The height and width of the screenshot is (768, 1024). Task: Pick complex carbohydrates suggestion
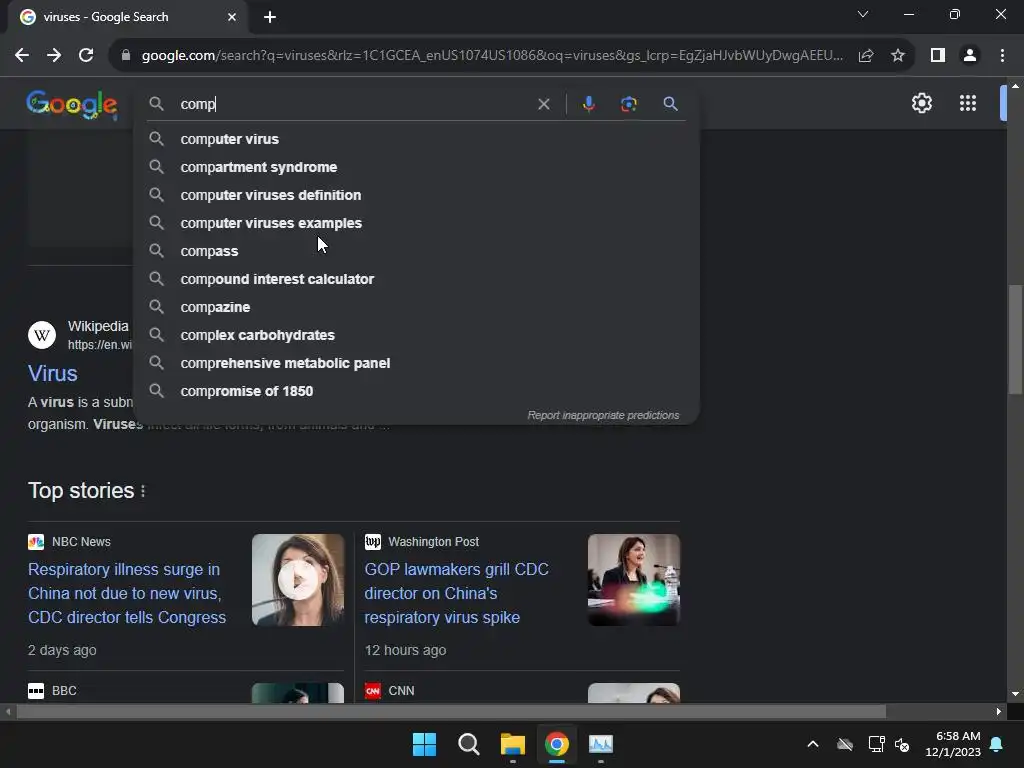(x=416, y=335)
